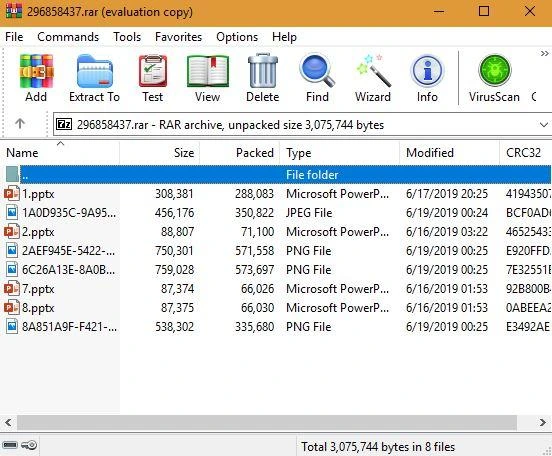Click size value 538,302
This screenshot has width=552, height=456.
[x=175, y=327]
